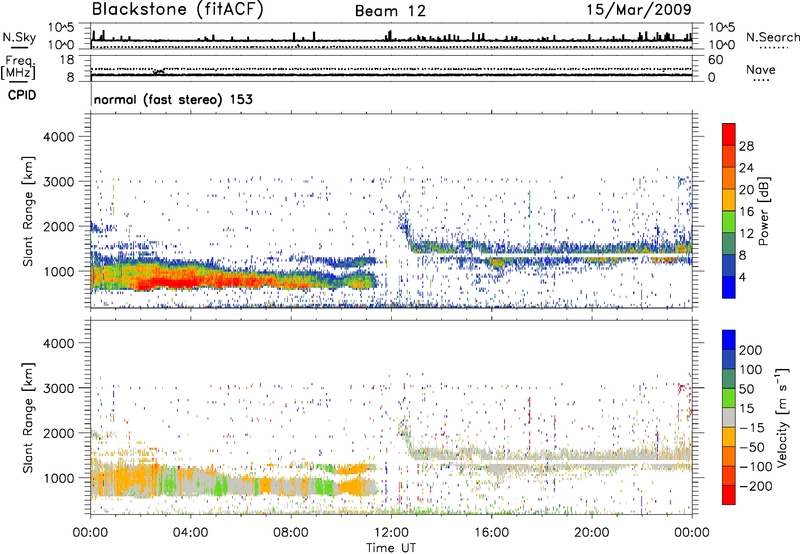Click the "10^5" tick beside N.Sky

pos(62,27)
